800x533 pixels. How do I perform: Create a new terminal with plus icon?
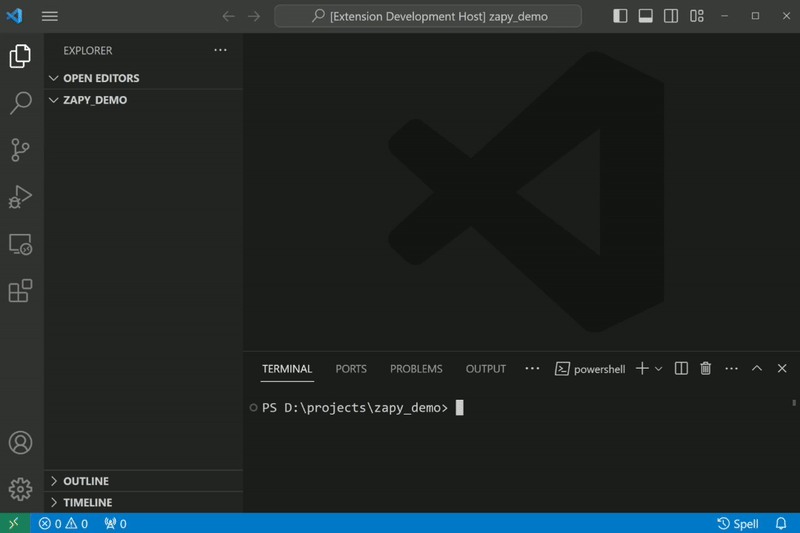(x=642, y=368)
